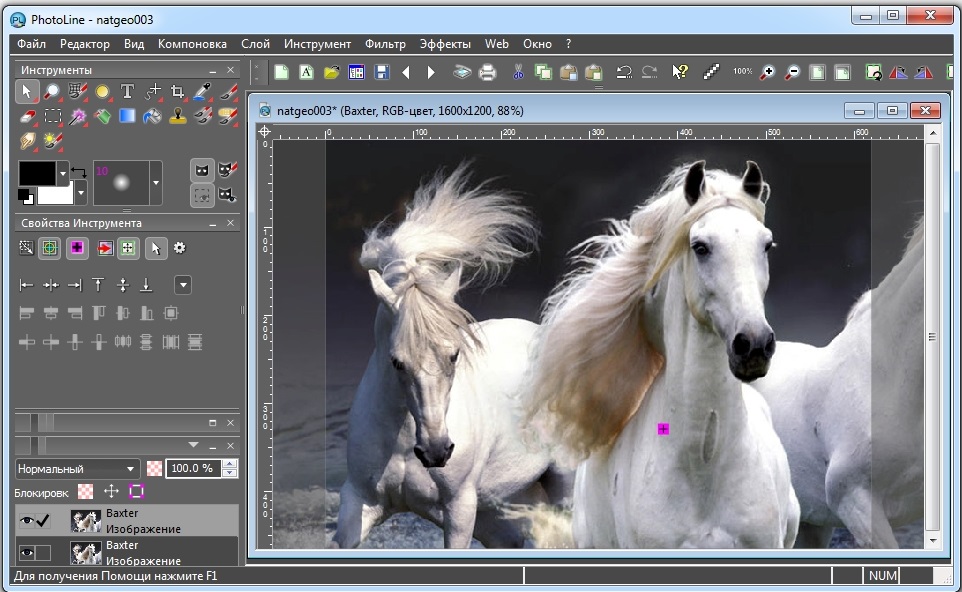This screenshot has height=592, width=962.
Task: Select the Text tool in Инструменты panel
Action: click(127, 92)
